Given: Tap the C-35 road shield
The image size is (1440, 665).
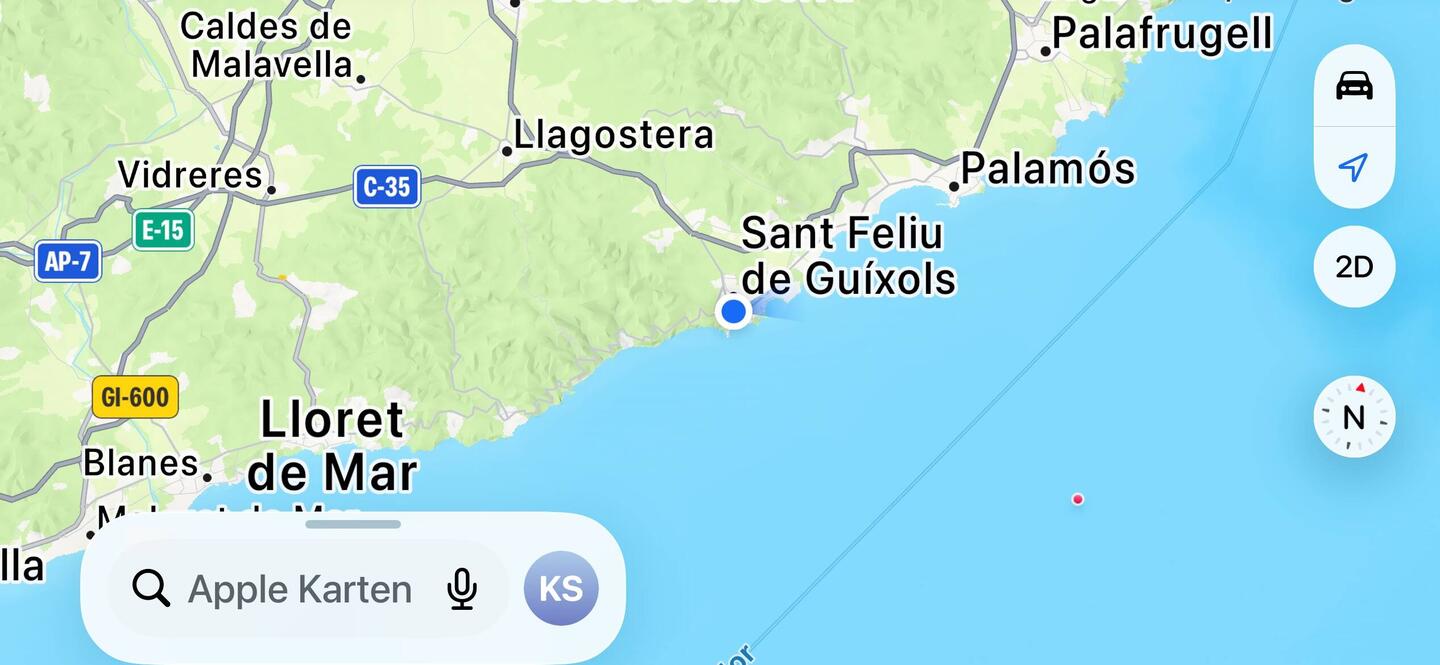Looking at the screenshot, I should click(387, 187).
